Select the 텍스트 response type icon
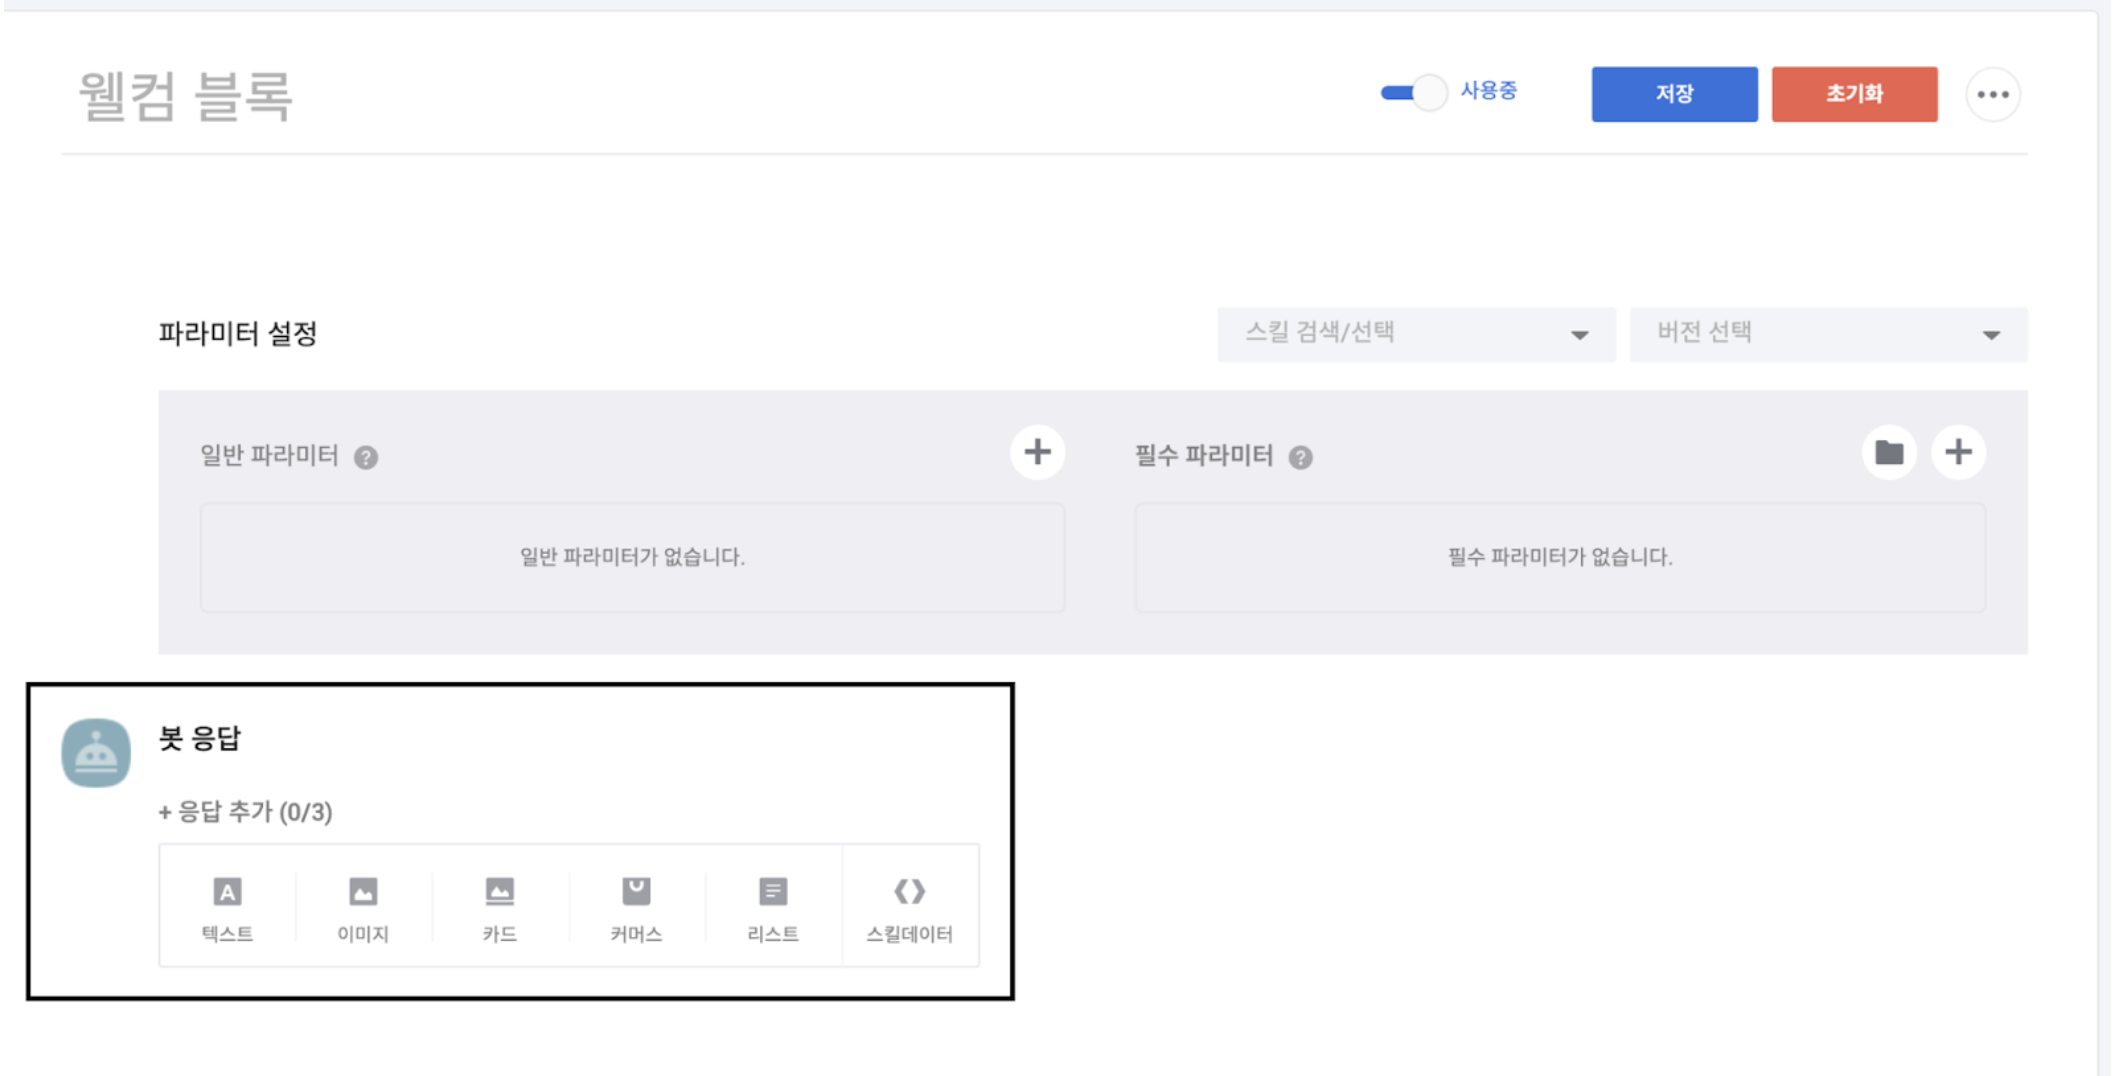This screenshot has height=1076, width=2112. tap(227, 906)
